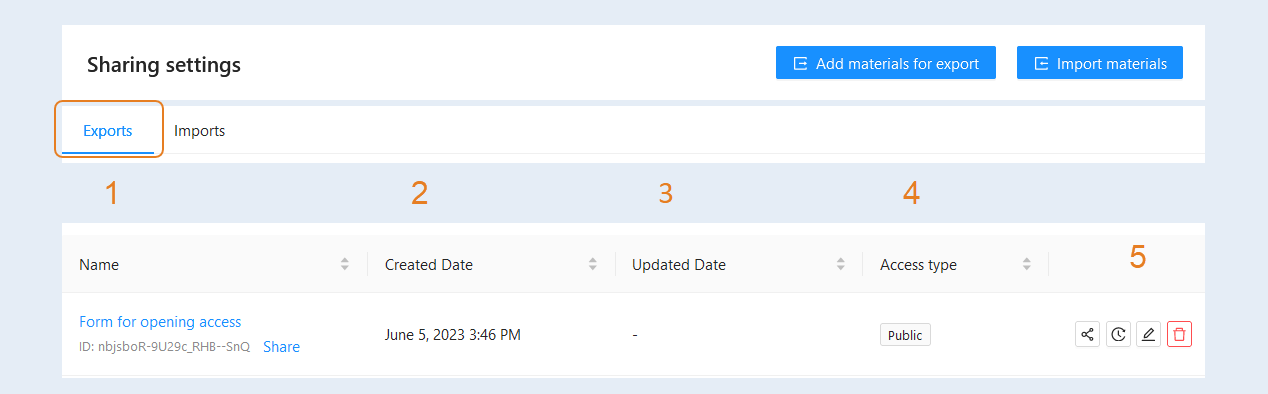Click the Name column header label
The height and width of the screenshot is (394, 1268).
click(99, 265)
